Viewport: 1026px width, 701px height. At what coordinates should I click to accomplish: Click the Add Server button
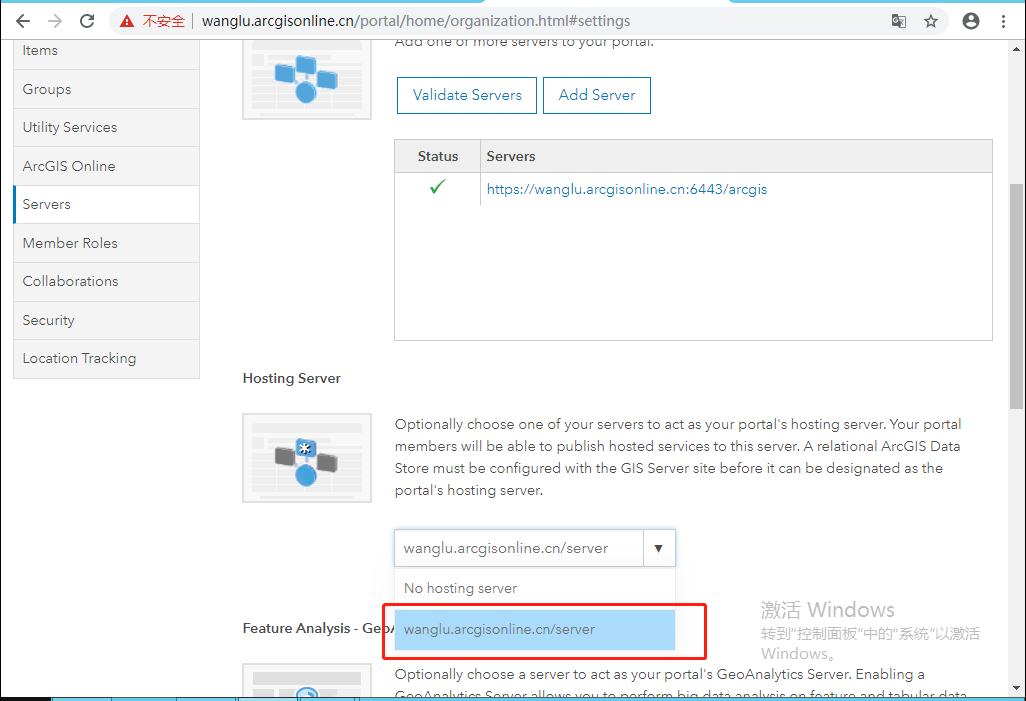[597, 95]
